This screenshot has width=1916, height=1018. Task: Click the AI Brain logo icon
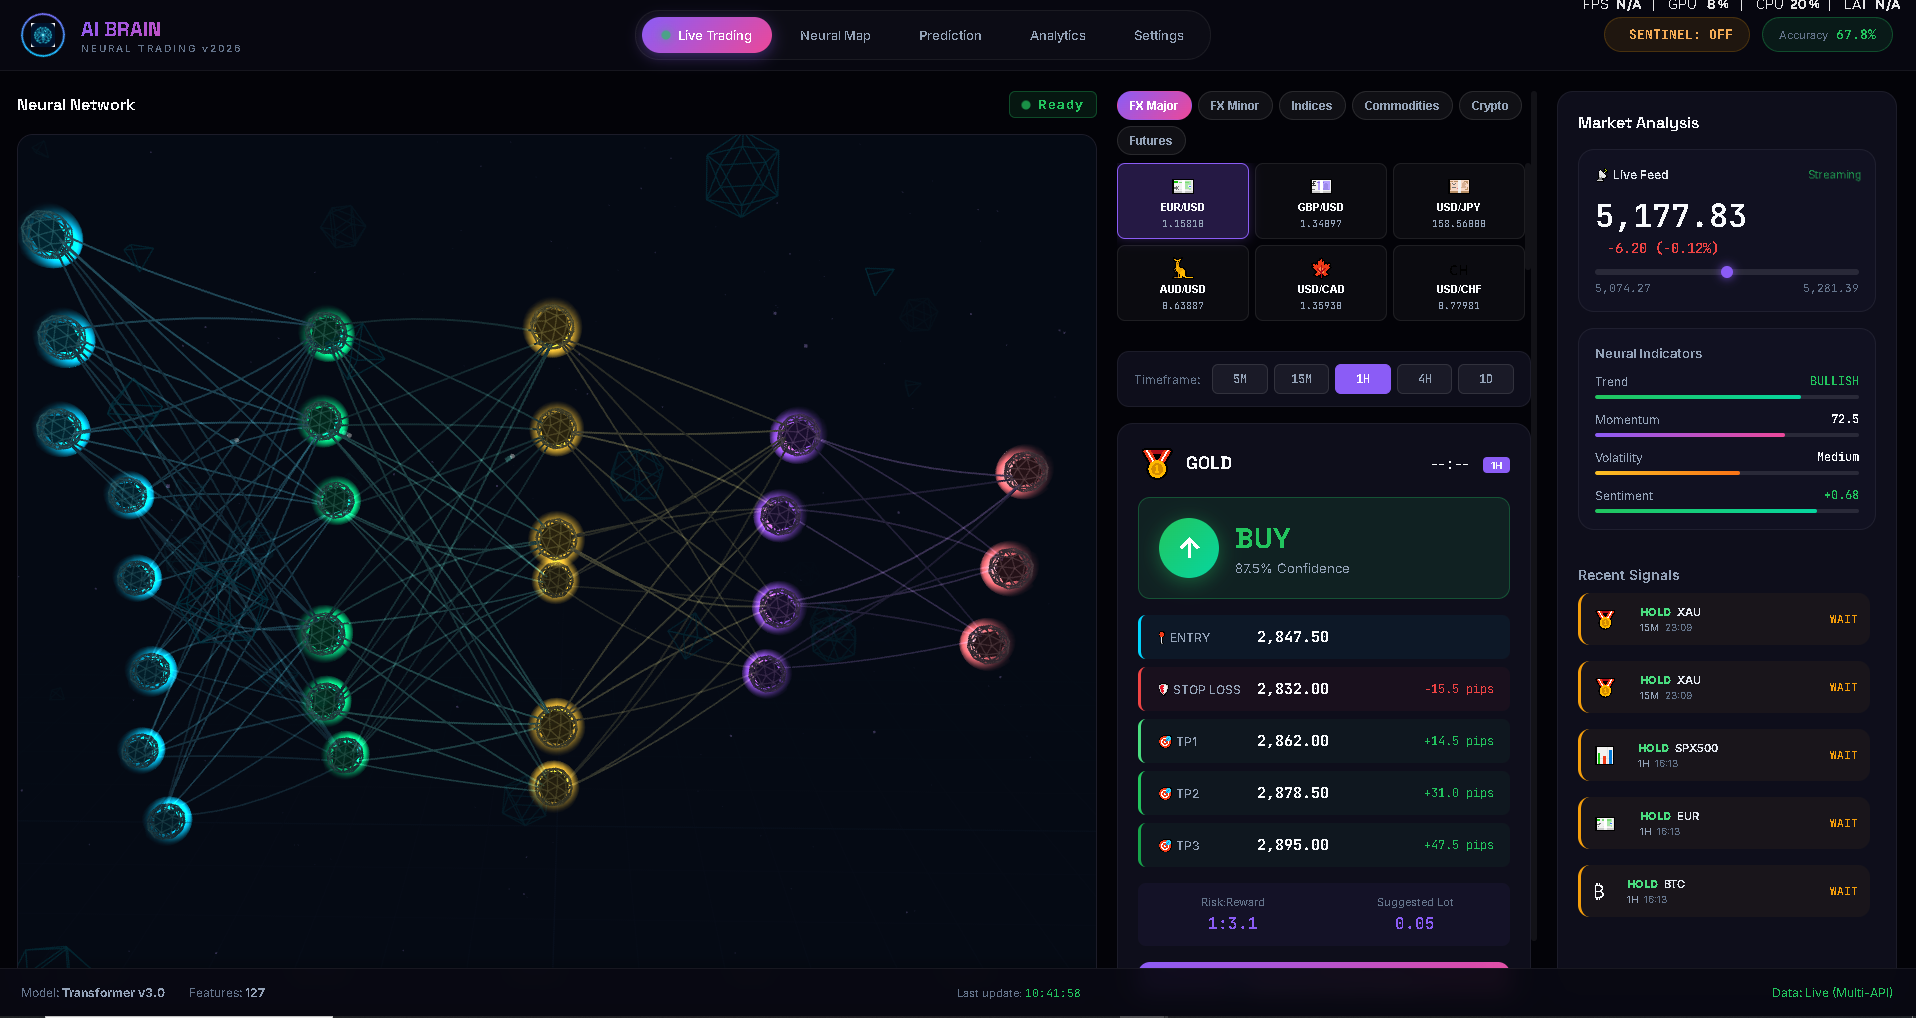click(42, 36)
